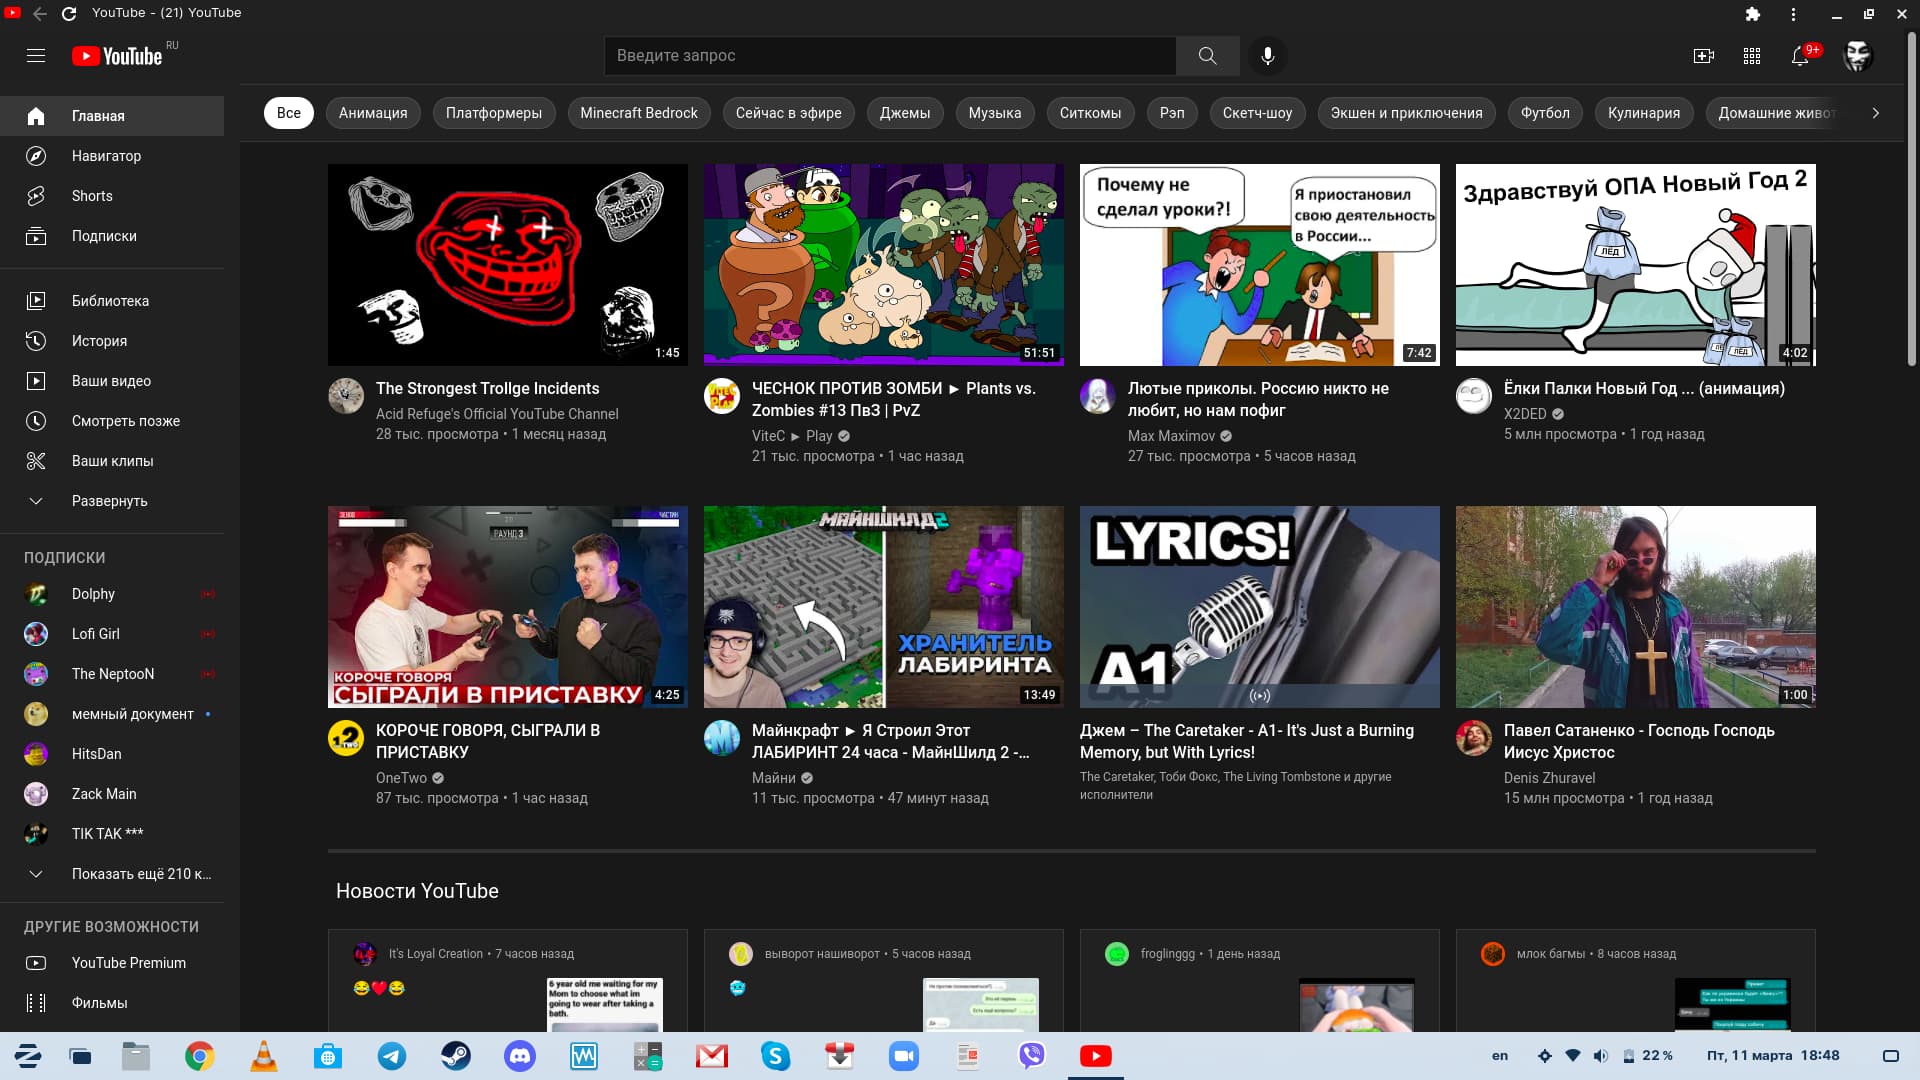Open the browser extensions puzzle icon
The image size is (1920, 1080).
(1752, 14)
